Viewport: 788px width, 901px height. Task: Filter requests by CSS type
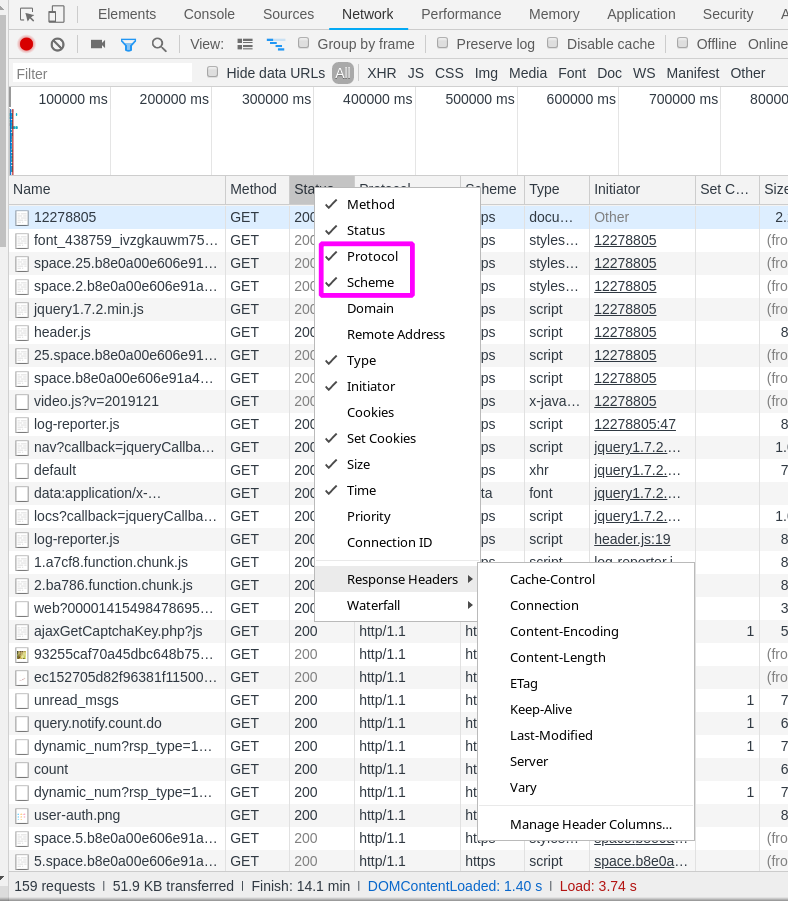(x=449, y=73)
